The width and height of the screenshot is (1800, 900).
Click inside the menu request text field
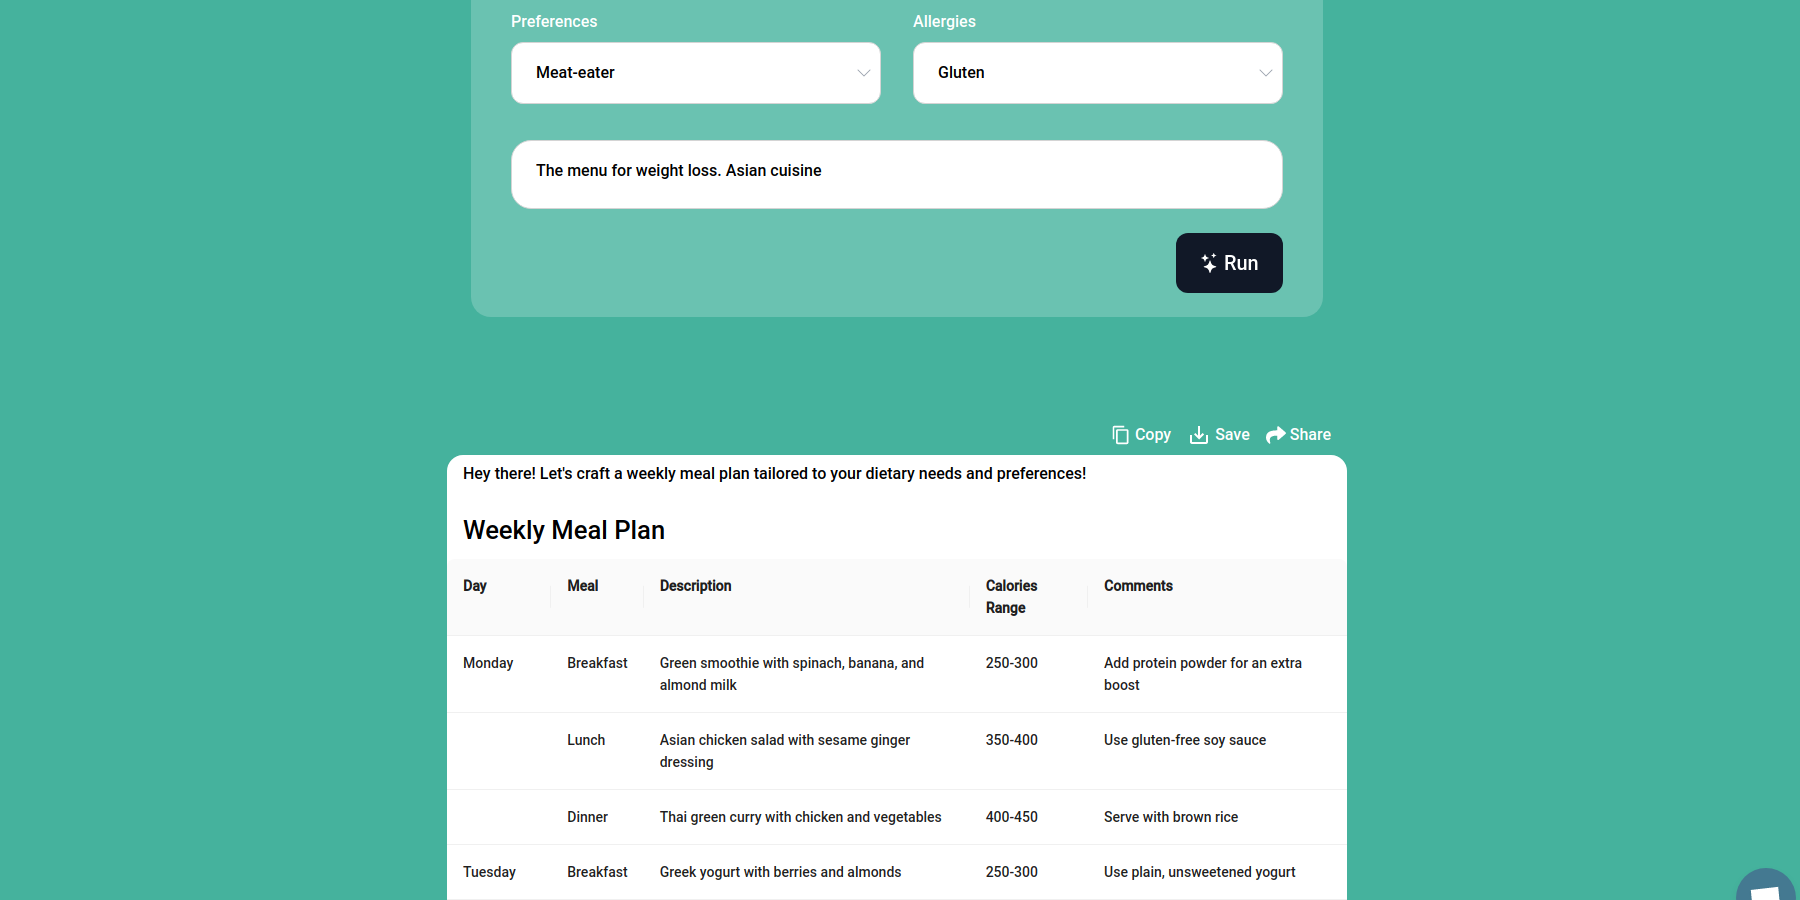pyautogui.click(x=896, y=173)
